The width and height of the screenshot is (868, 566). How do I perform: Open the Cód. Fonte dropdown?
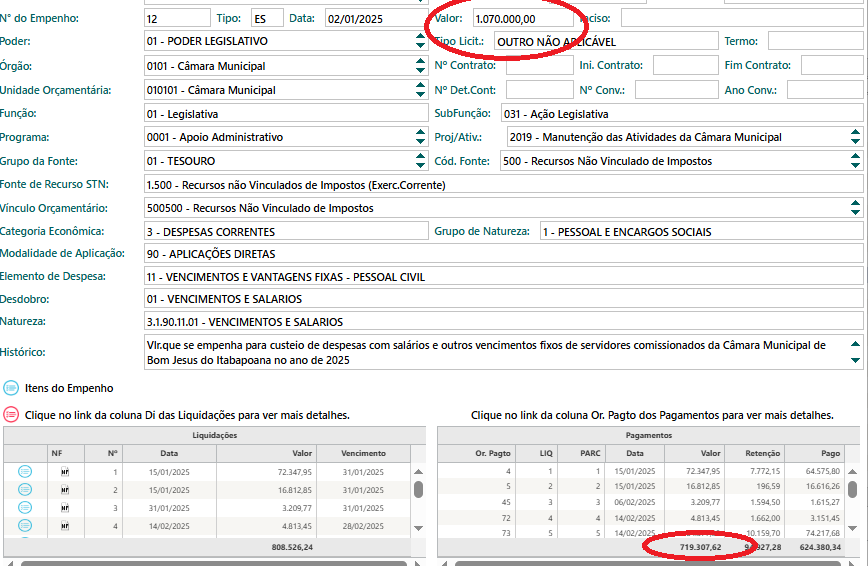855,160
